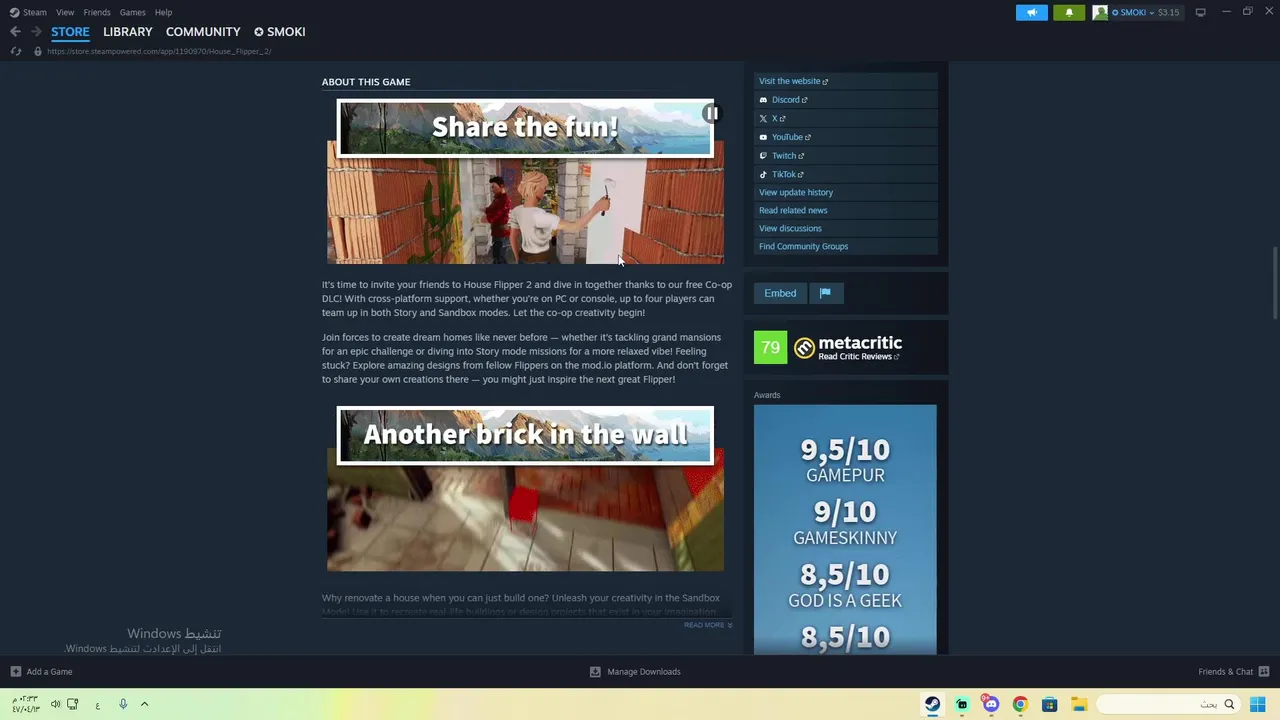Open Discord from the Windows taskbar
The height and width of the screenshot is (720, 1280).
pos(990,704)
